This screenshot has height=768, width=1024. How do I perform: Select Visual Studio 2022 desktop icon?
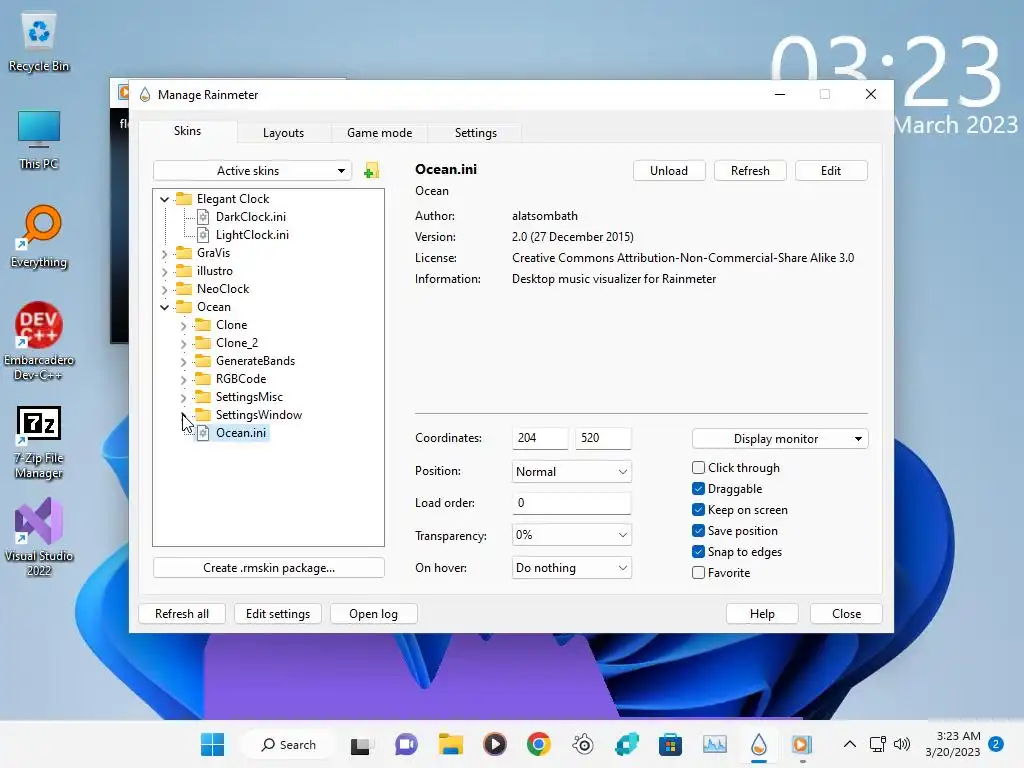39,537
